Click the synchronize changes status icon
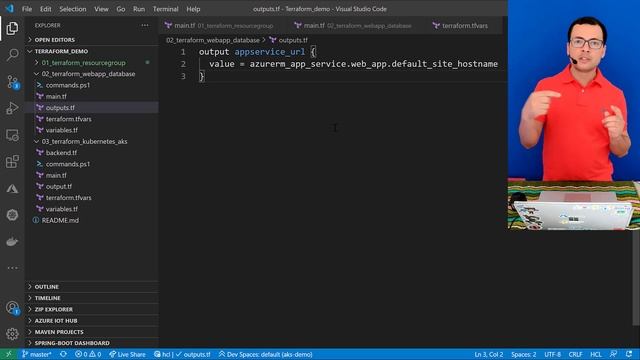Image resolution: width=640 pixels, height=360 pixels. (63, 354)
